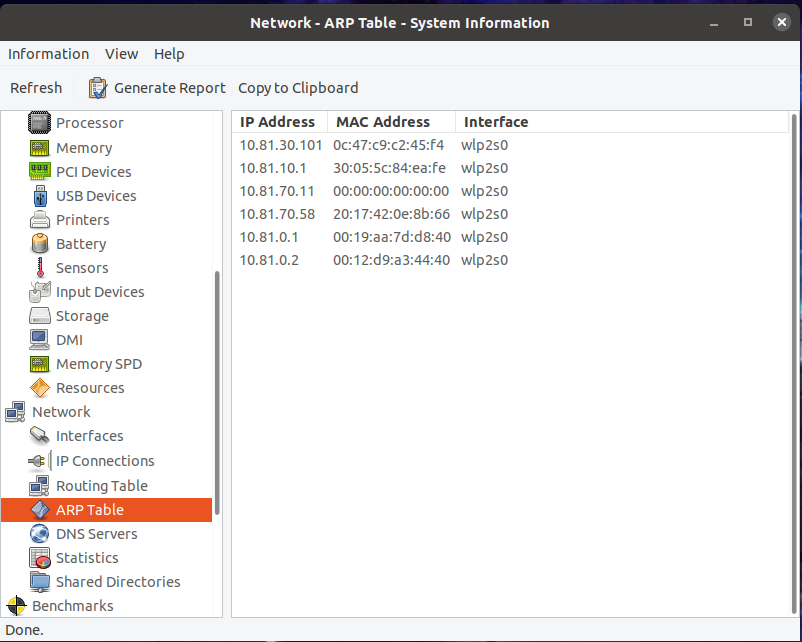Open Routing Table in sidebar
The height and width of the screenshot is (642, 802).
point(101,486)
